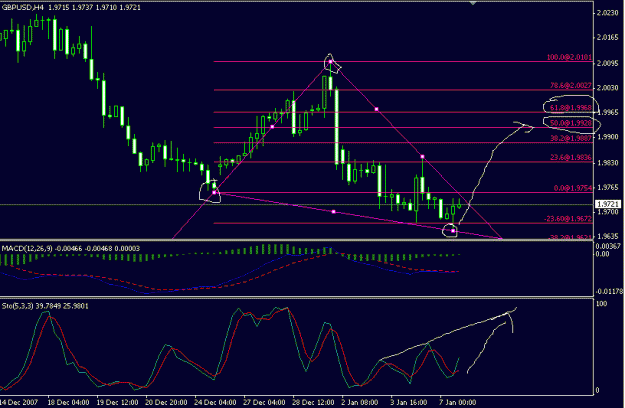Click the trendline handle at the latest swing low
This screenshot has width=625, height=408.
(x=453, y=231)
